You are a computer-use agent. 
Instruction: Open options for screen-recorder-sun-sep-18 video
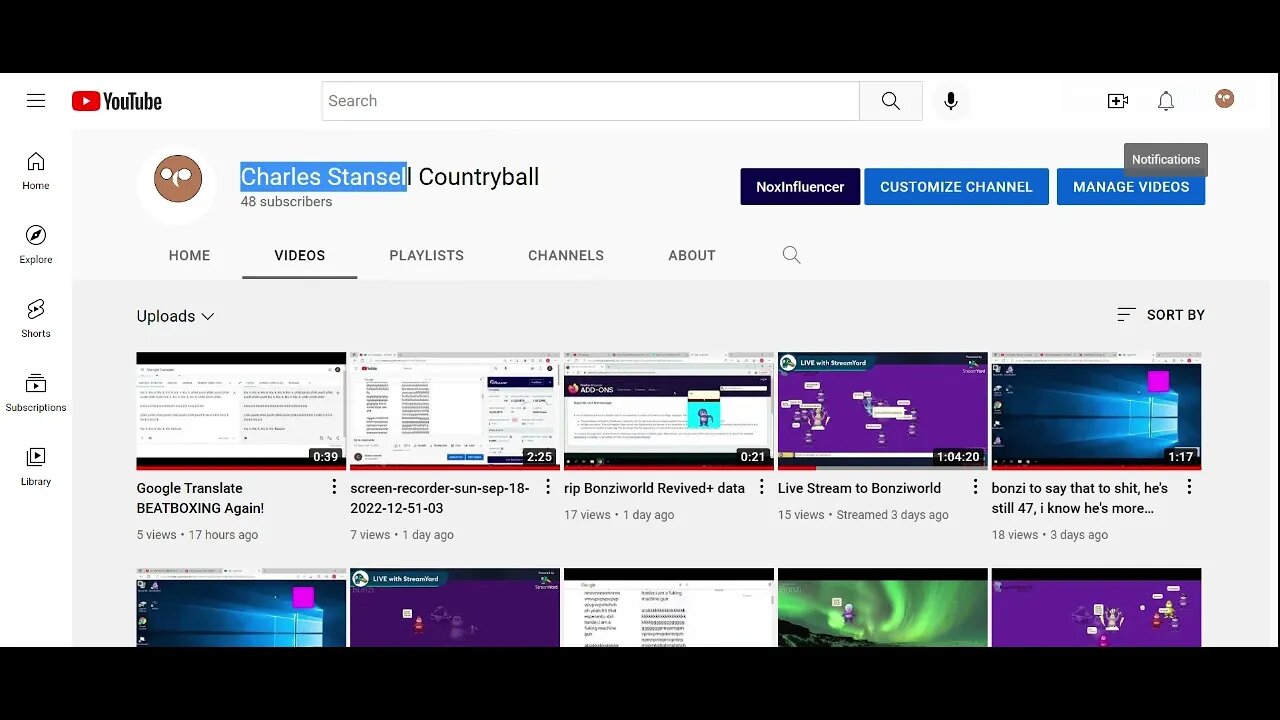click(x=548, y=487)
